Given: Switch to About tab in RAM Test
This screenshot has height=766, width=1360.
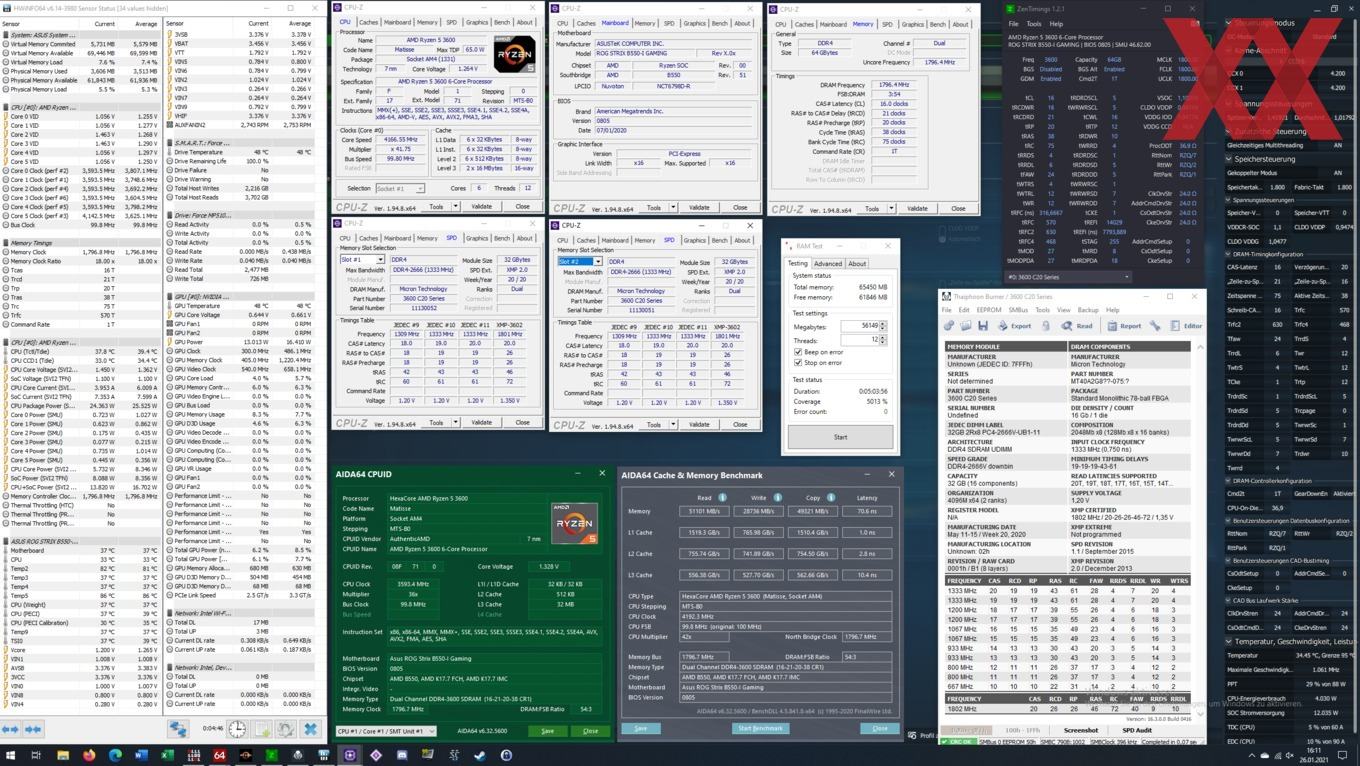Looking at the screenshot, I should pos(857,264).
